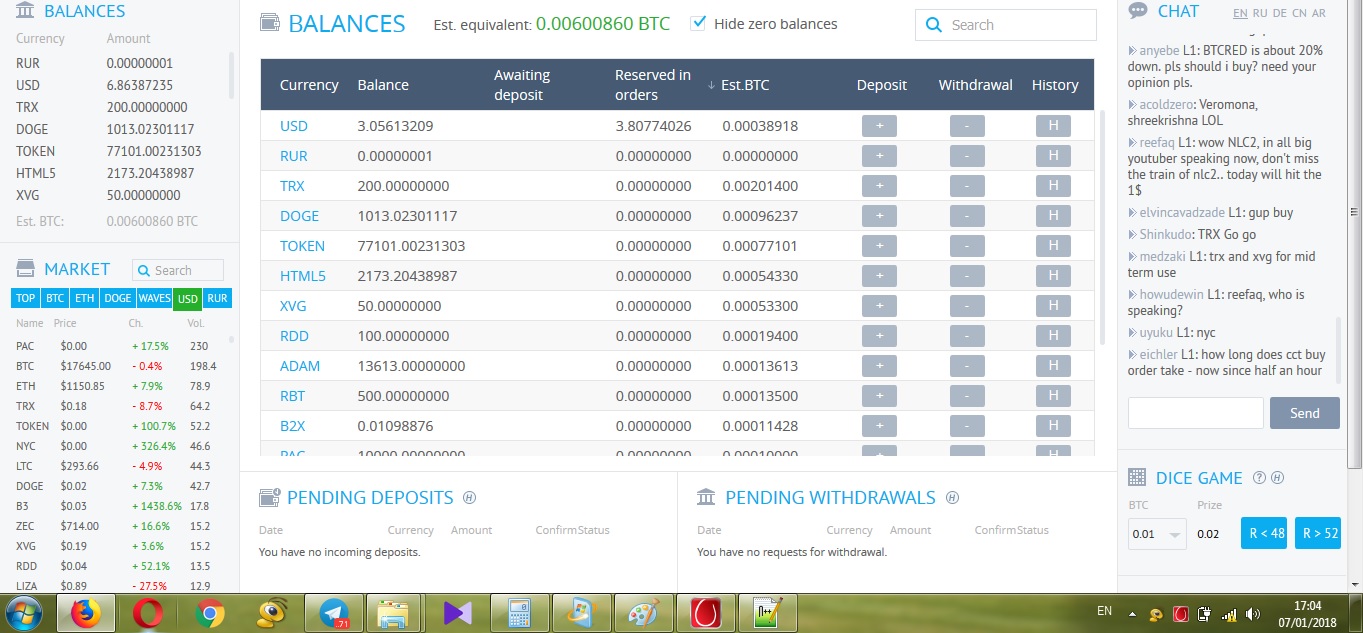Open the history H button for USD

click(1053, 126)
